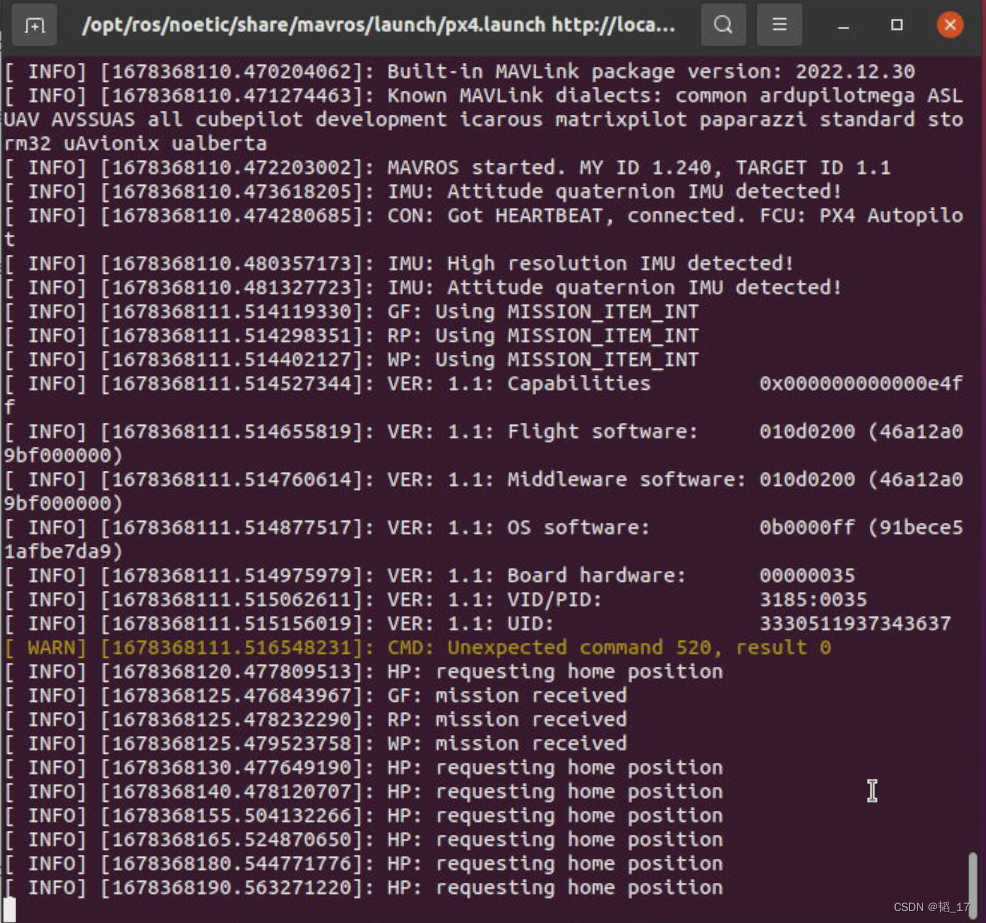
Task: Click the home position line at 1678368120
Action: 363,672
